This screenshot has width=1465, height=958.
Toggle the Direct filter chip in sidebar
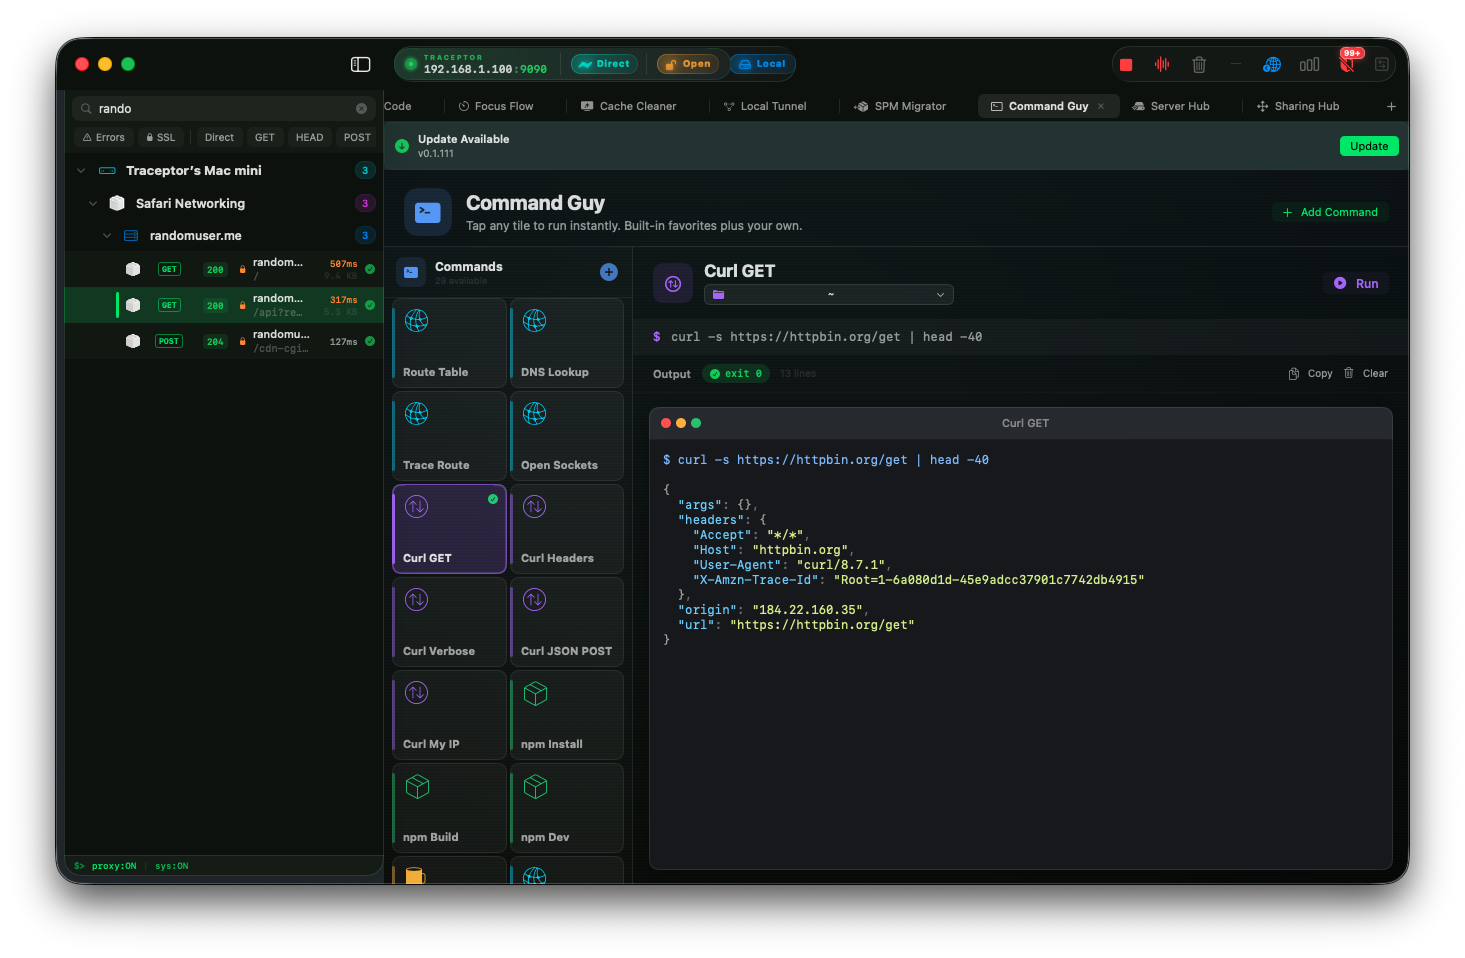pos(219,137)
